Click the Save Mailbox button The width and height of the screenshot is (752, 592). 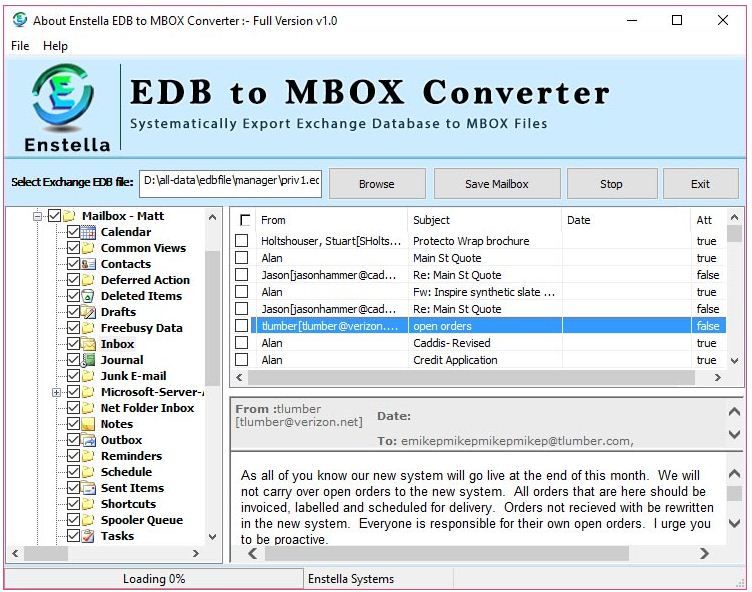[497, 184]
